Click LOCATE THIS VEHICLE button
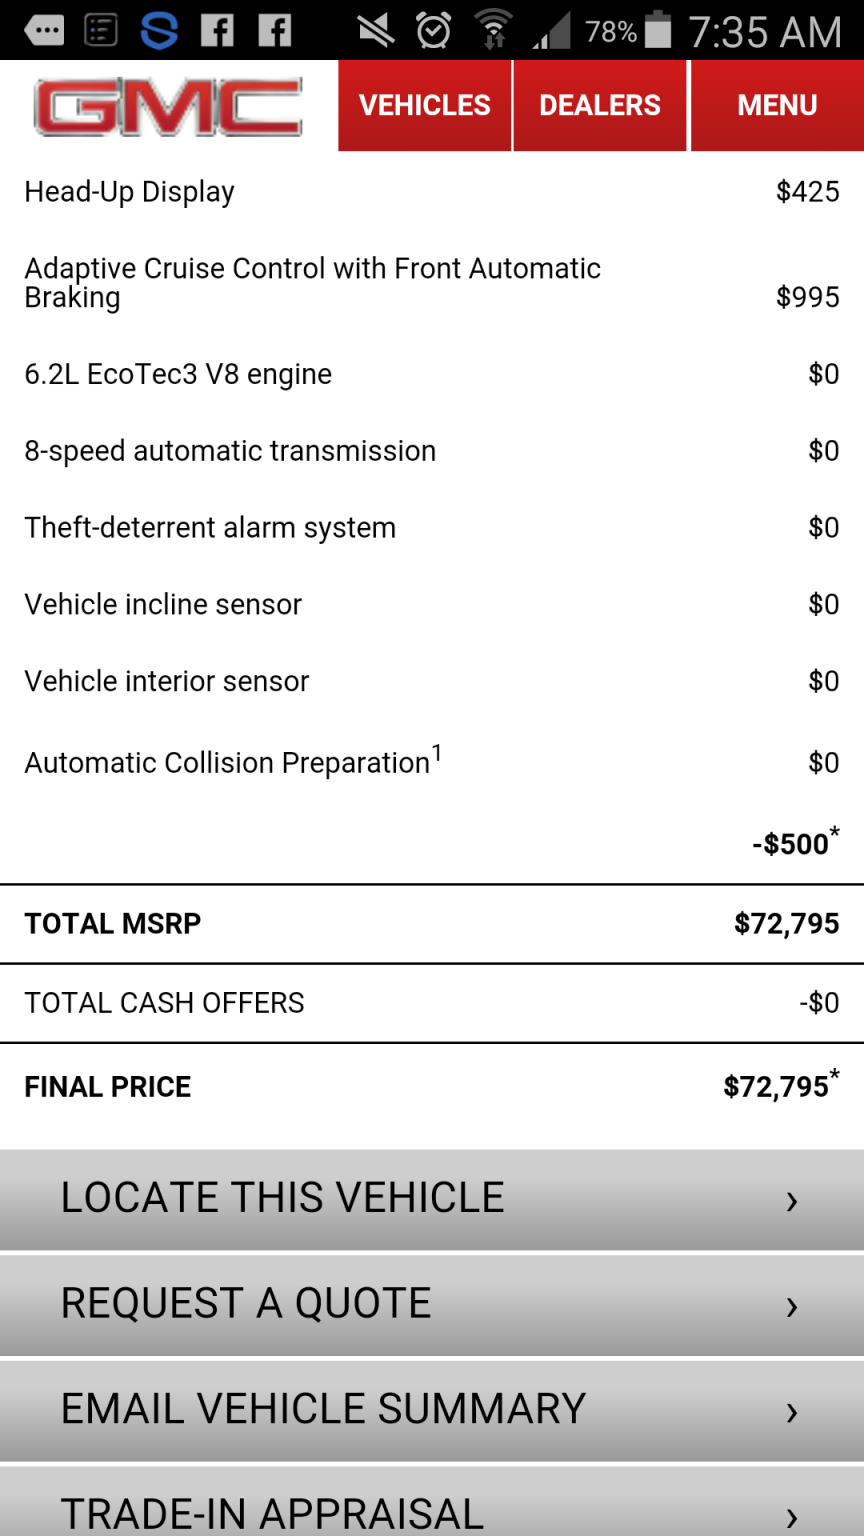This screenshot has height=1536, width=864. click(x=432, y=1199)
